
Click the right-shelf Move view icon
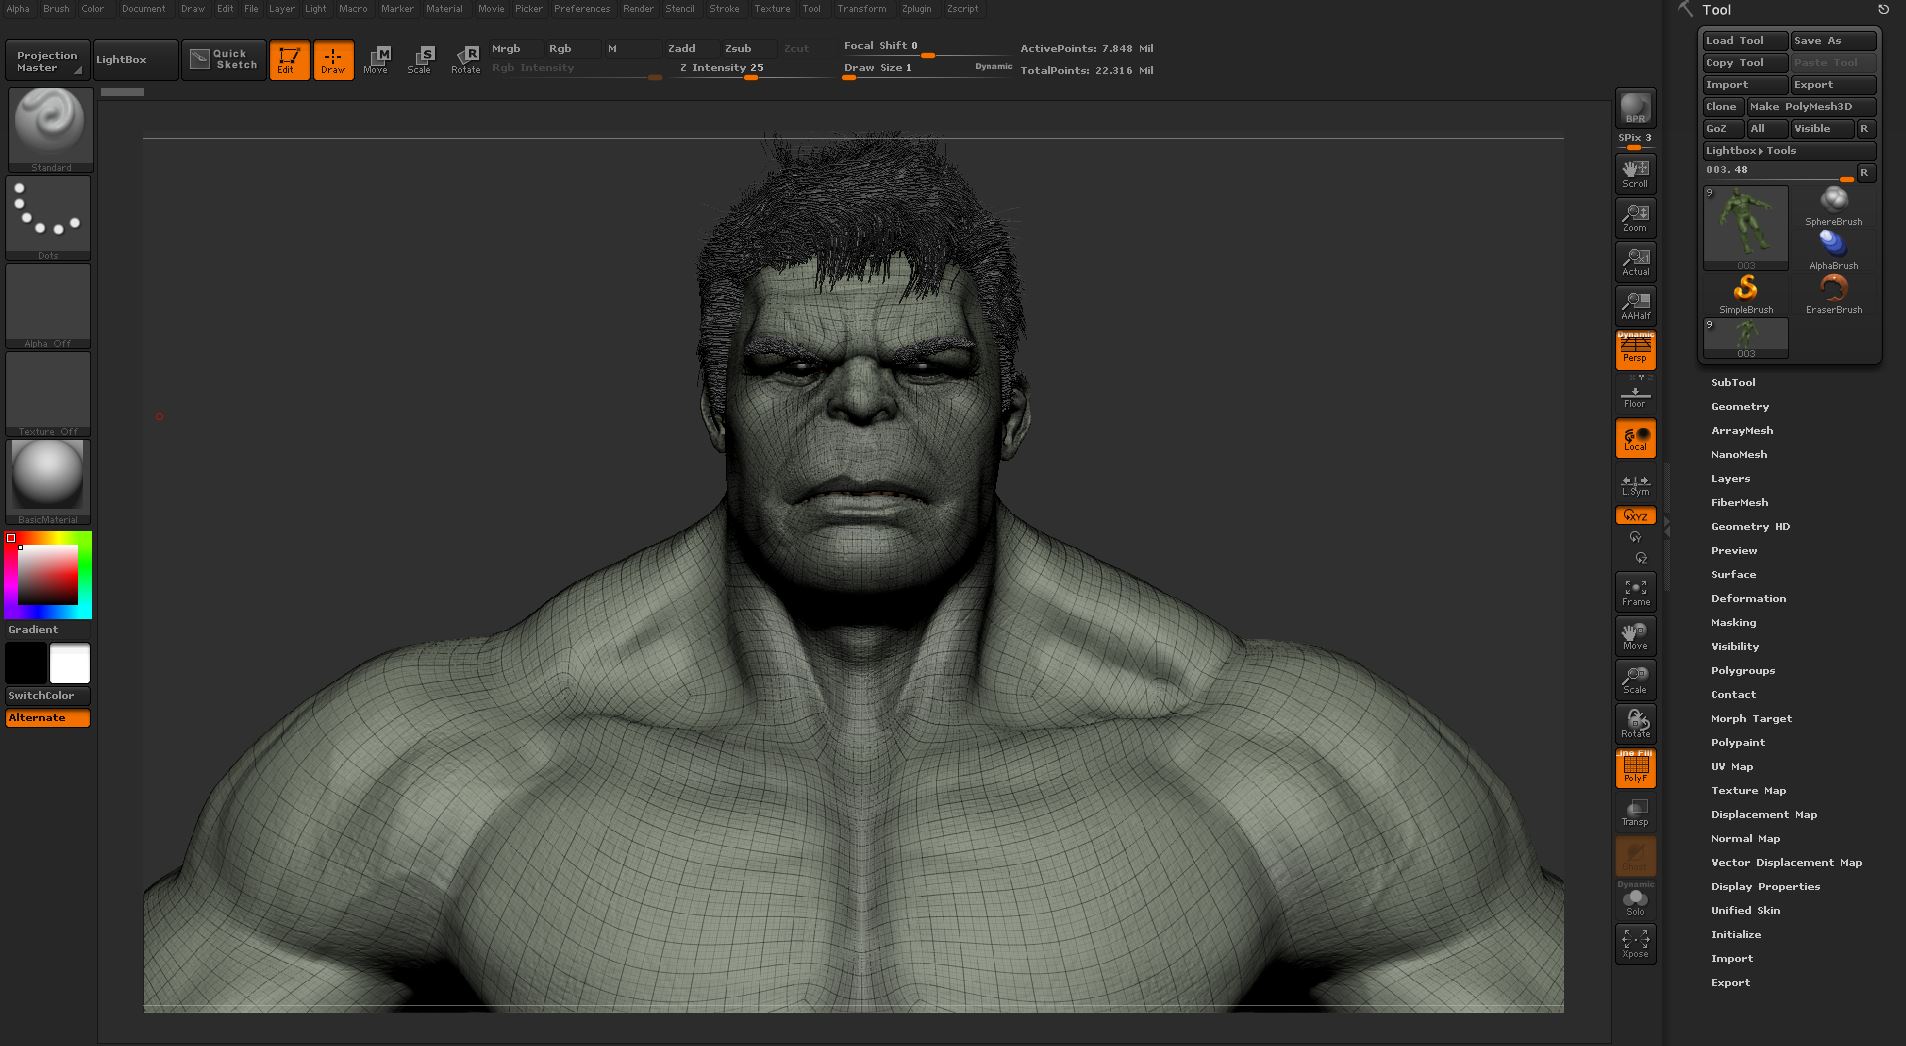click(1635, 636)
